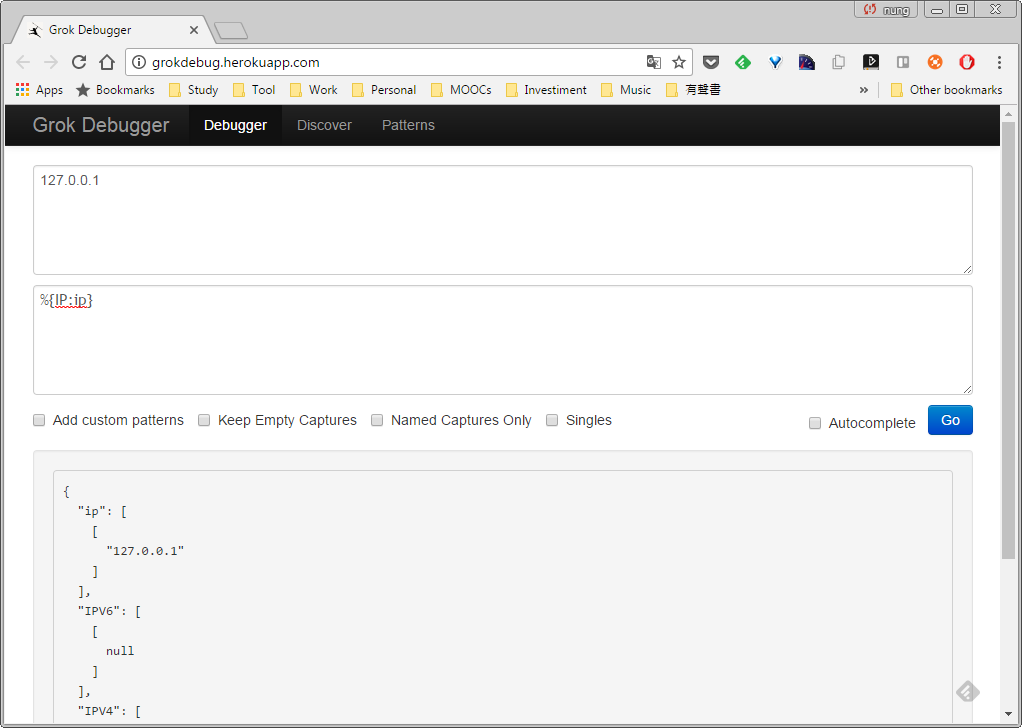Screen dimensions: 1022x728
Task: Check the Singles option
Action: pyautogui.click(x=552, y=420)
